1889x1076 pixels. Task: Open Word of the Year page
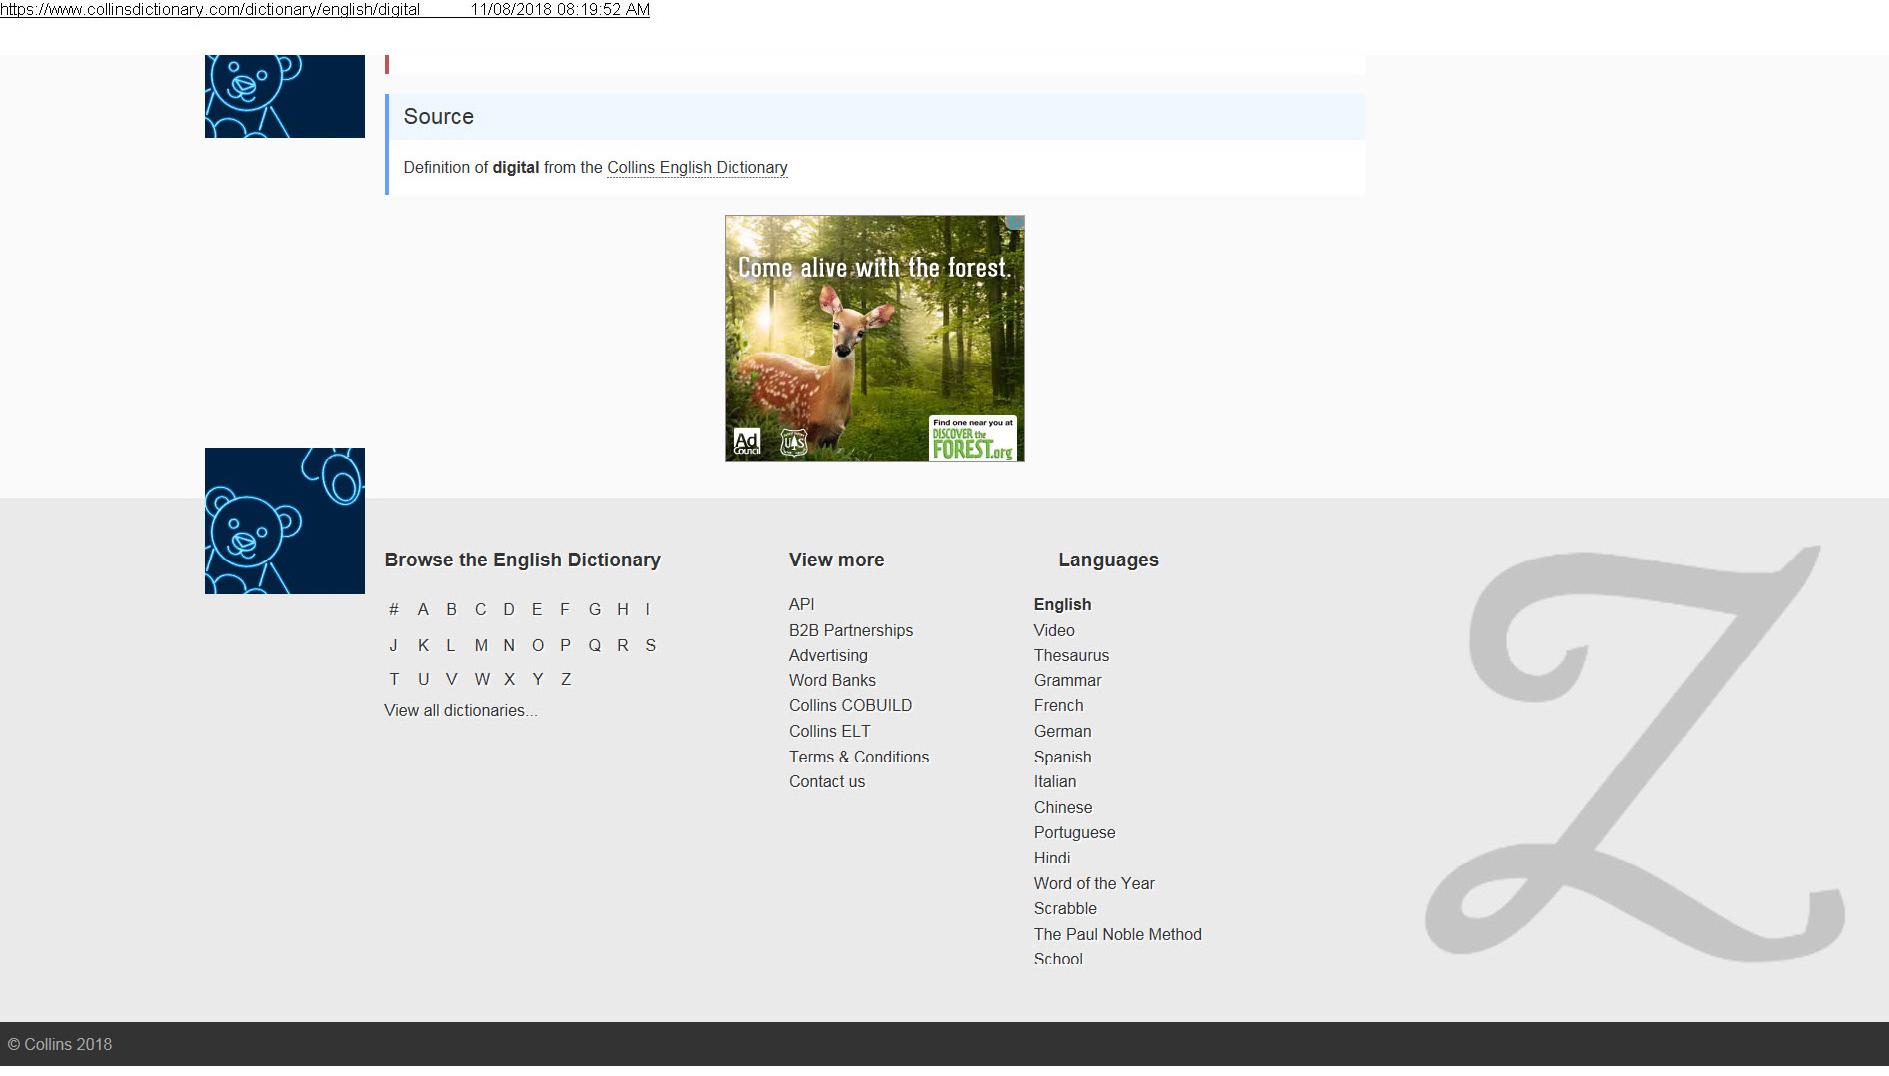pyautogui.click(x=1093, y=883)
